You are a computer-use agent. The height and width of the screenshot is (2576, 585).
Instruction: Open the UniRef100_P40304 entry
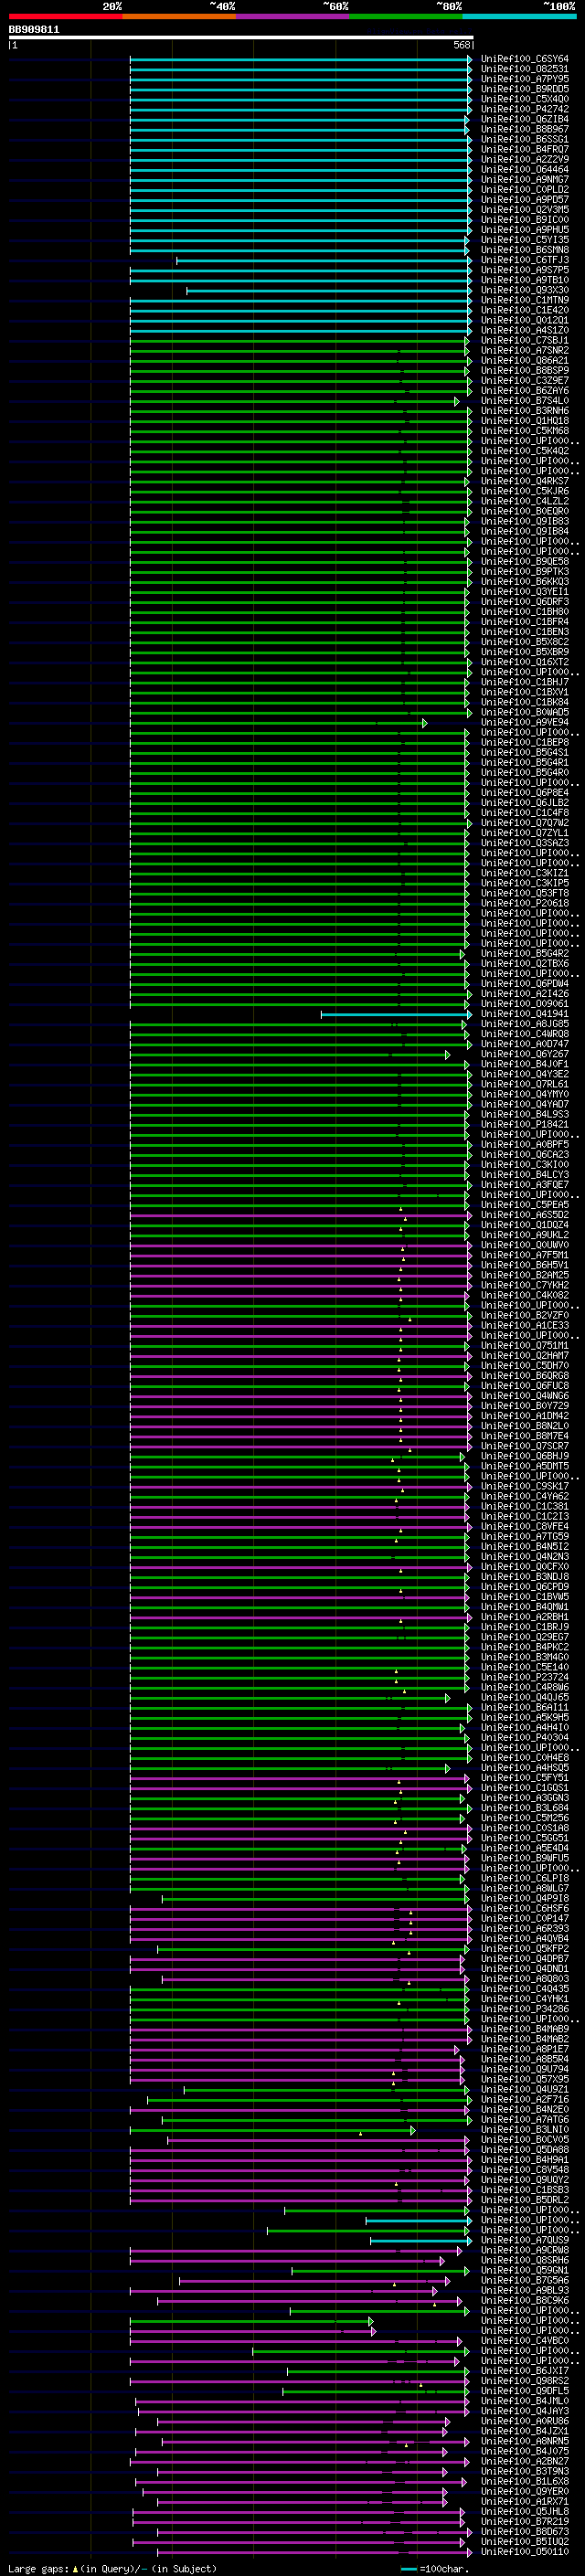(x=525, y=1737)
